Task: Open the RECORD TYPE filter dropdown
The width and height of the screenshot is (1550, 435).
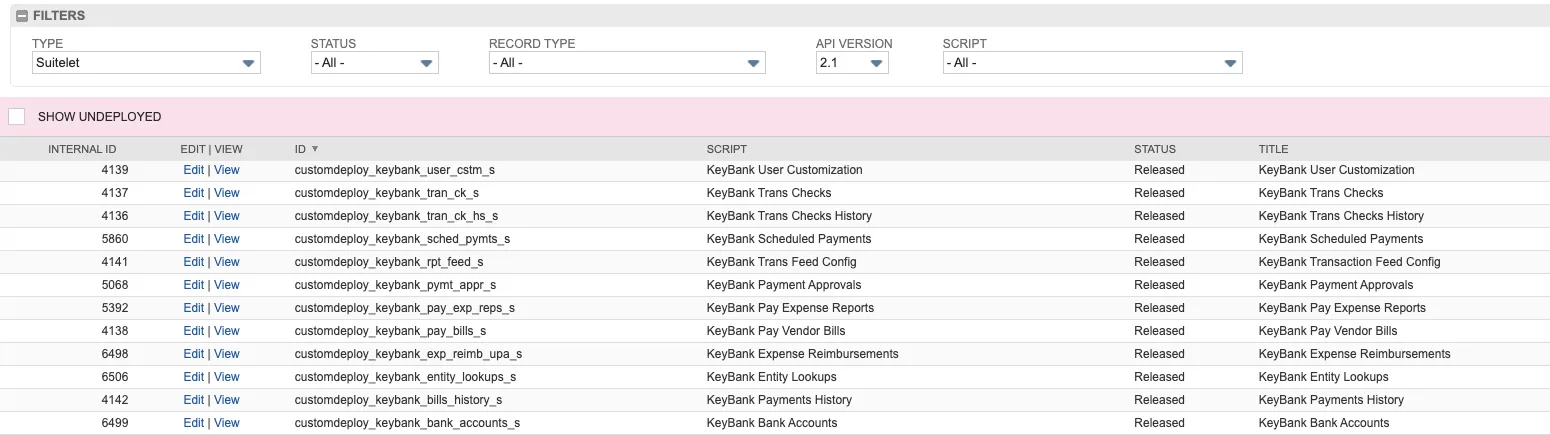Action: 627,63
